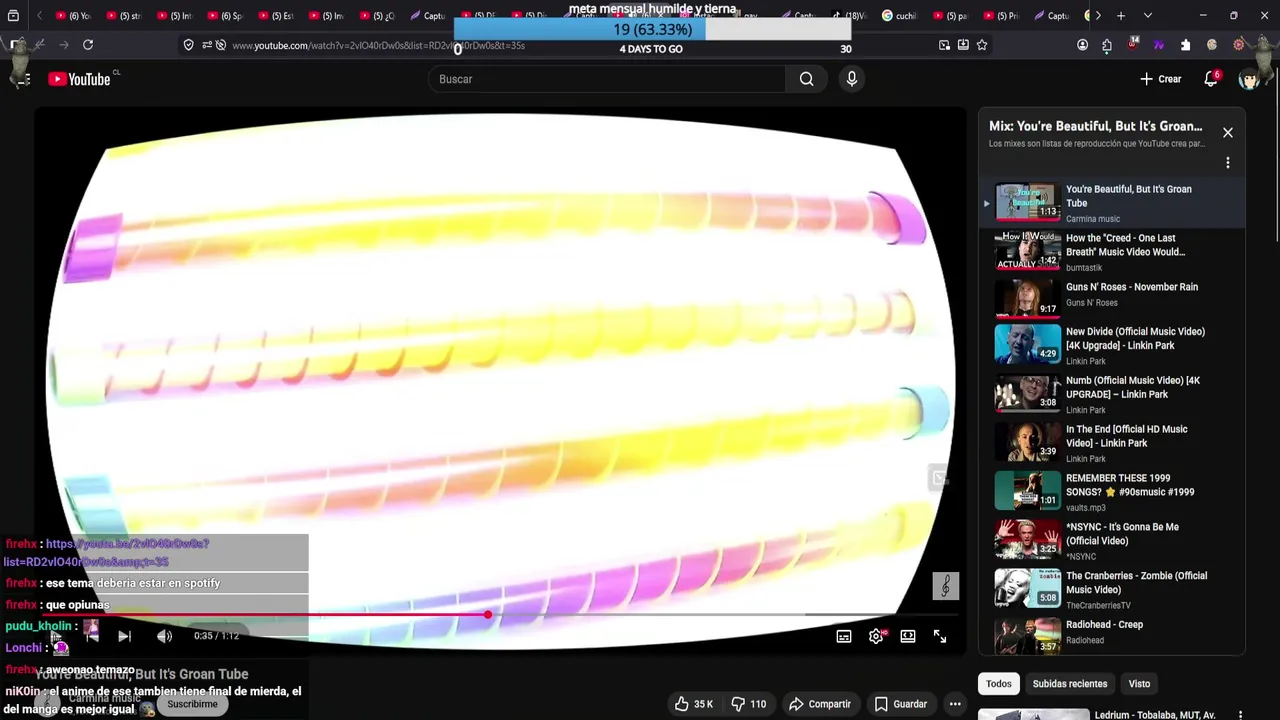Viewport: 1280px width, 720px height.
Task: Select 'New Divide (Official Music Video)' title
Action: 1135,338
